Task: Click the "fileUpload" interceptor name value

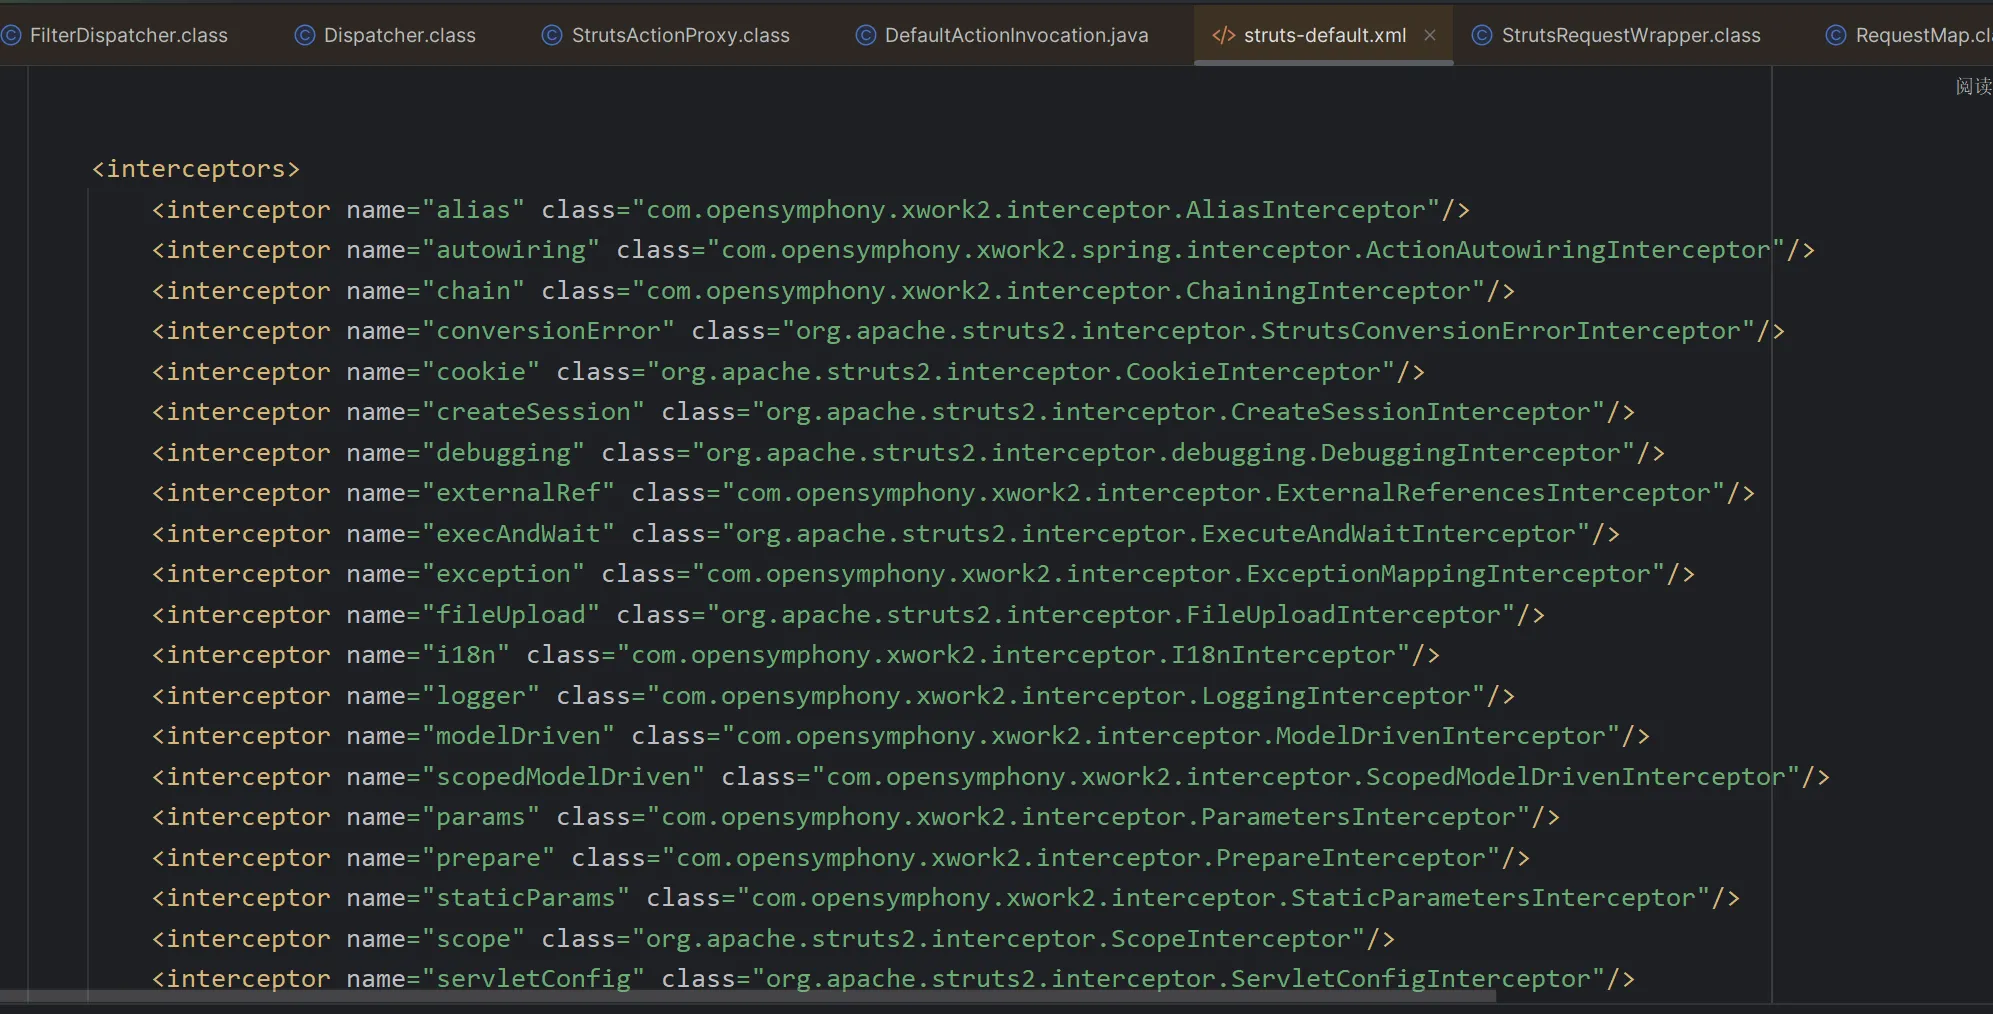Action: [x=510, y=615]
